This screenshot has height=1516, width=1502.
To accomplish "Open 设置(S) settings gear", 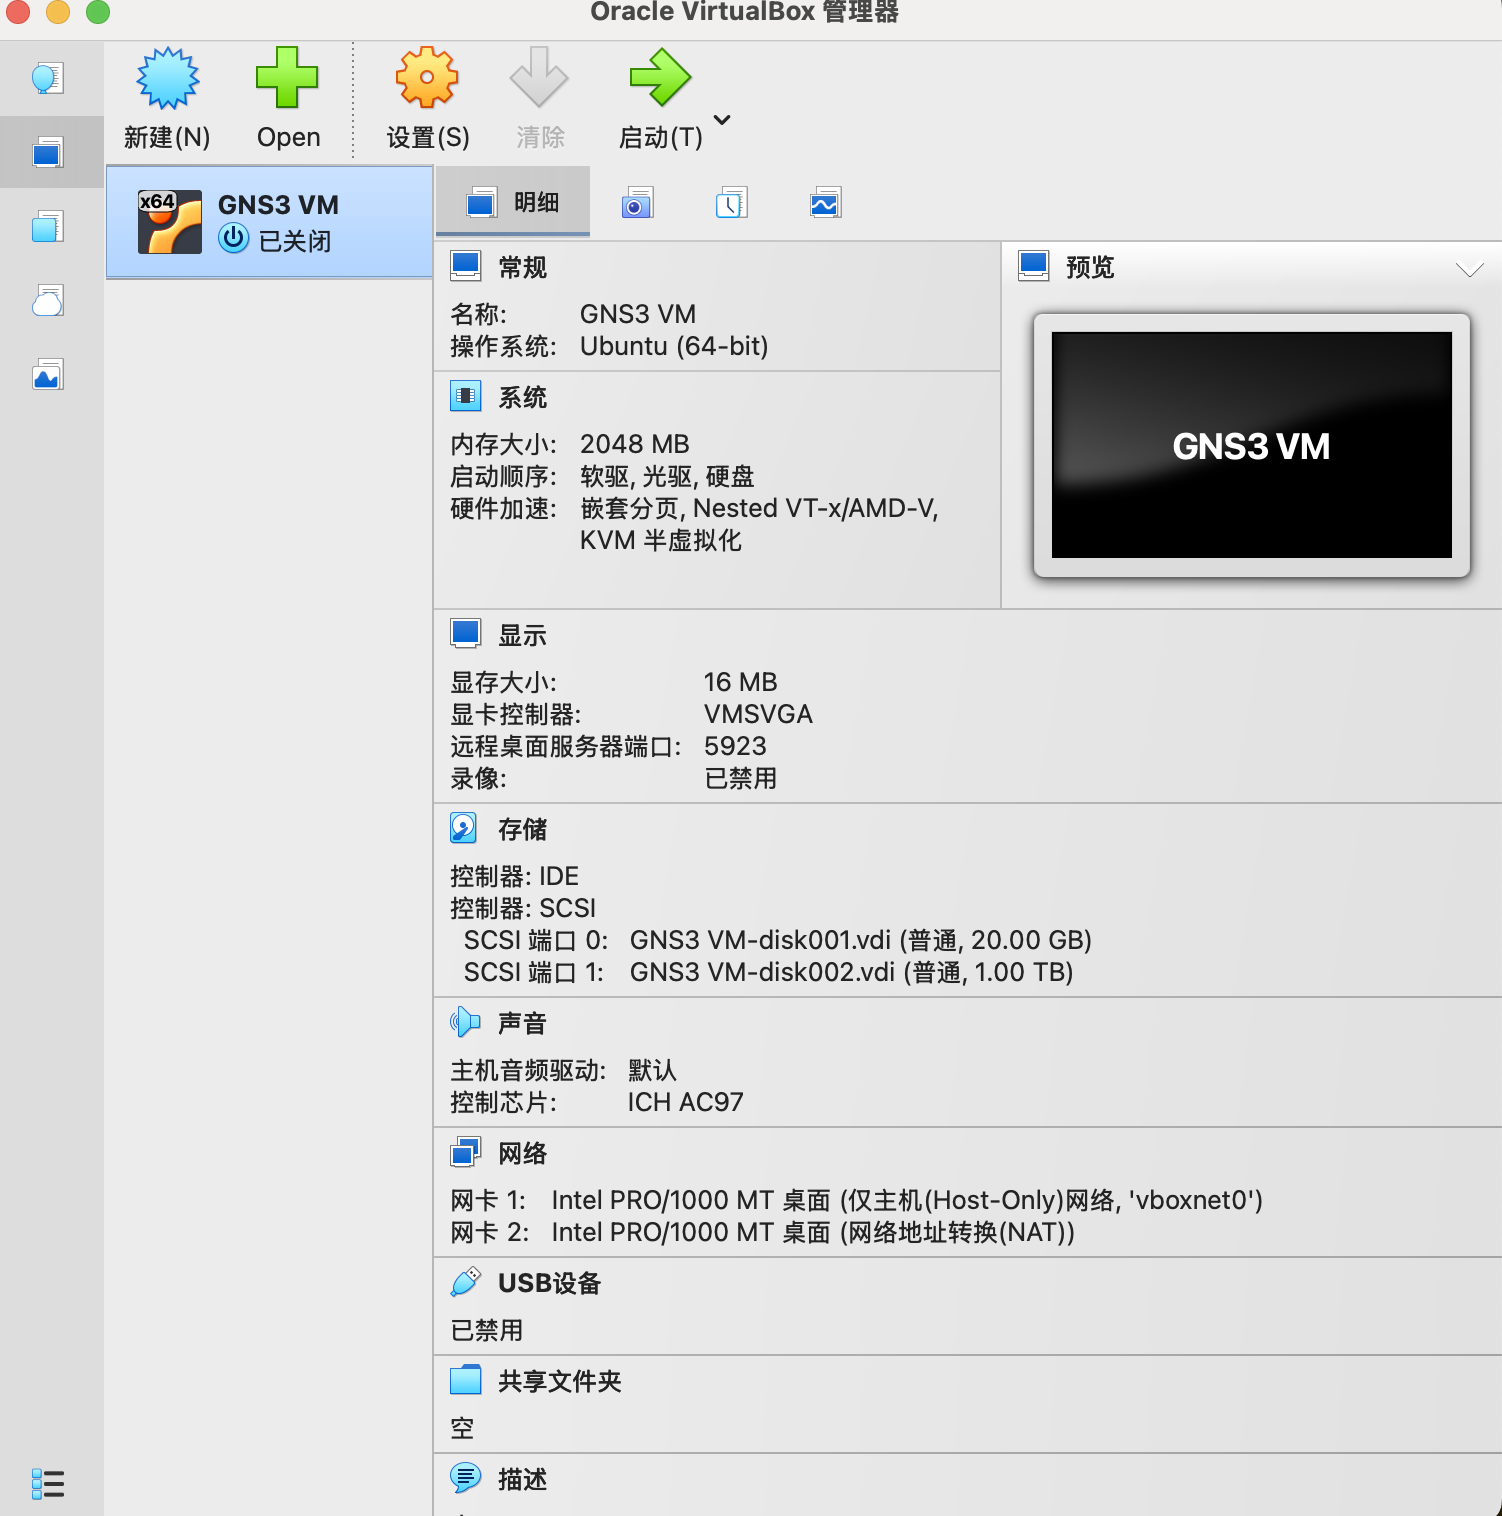I will (428, 99).
